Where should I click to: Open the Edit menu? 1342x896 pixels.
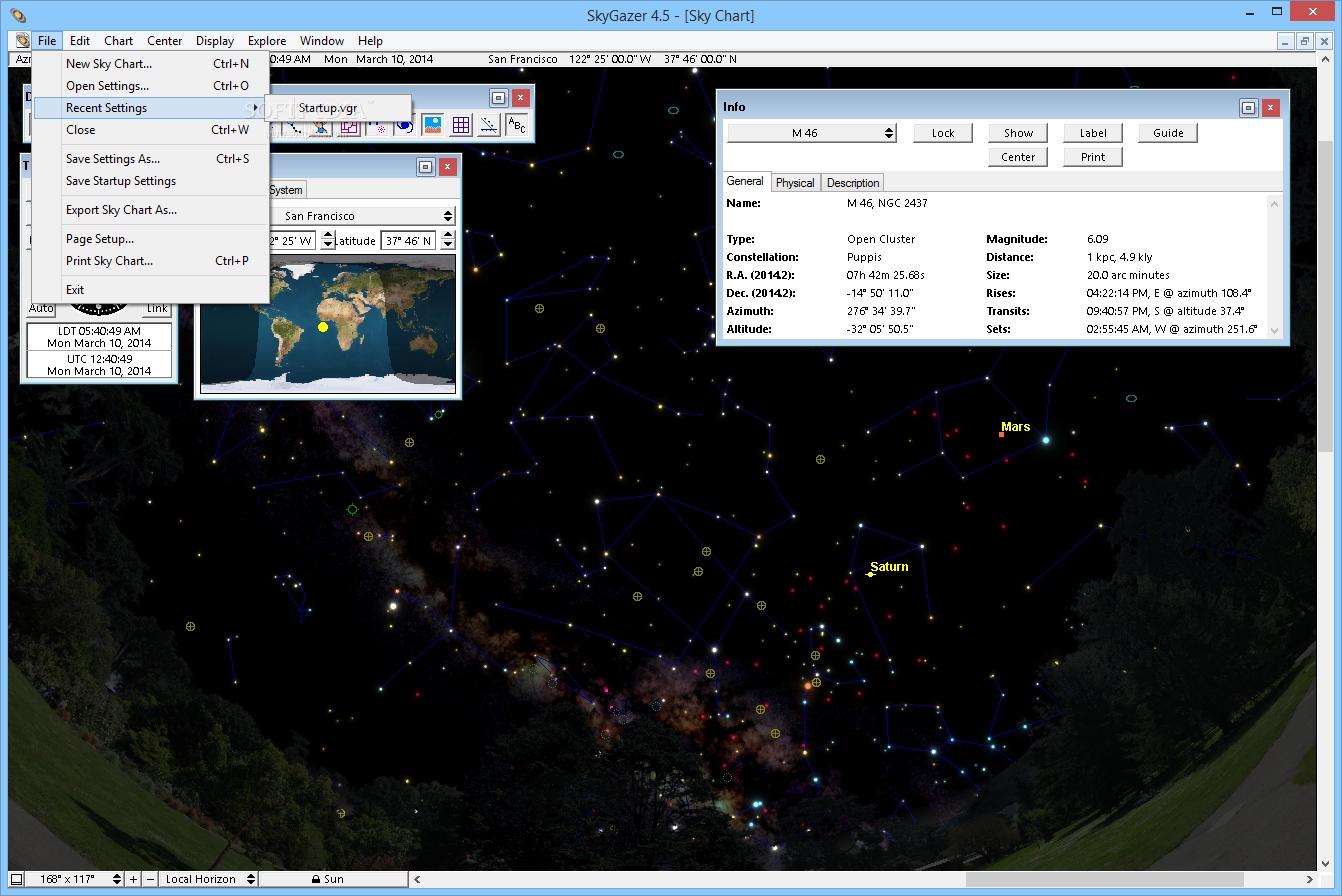tap(80, 41)
